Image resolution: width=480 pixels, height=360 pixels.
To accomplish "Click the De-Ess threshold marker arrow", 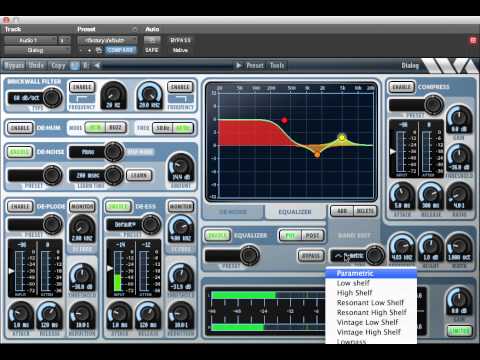I will 110,268.
